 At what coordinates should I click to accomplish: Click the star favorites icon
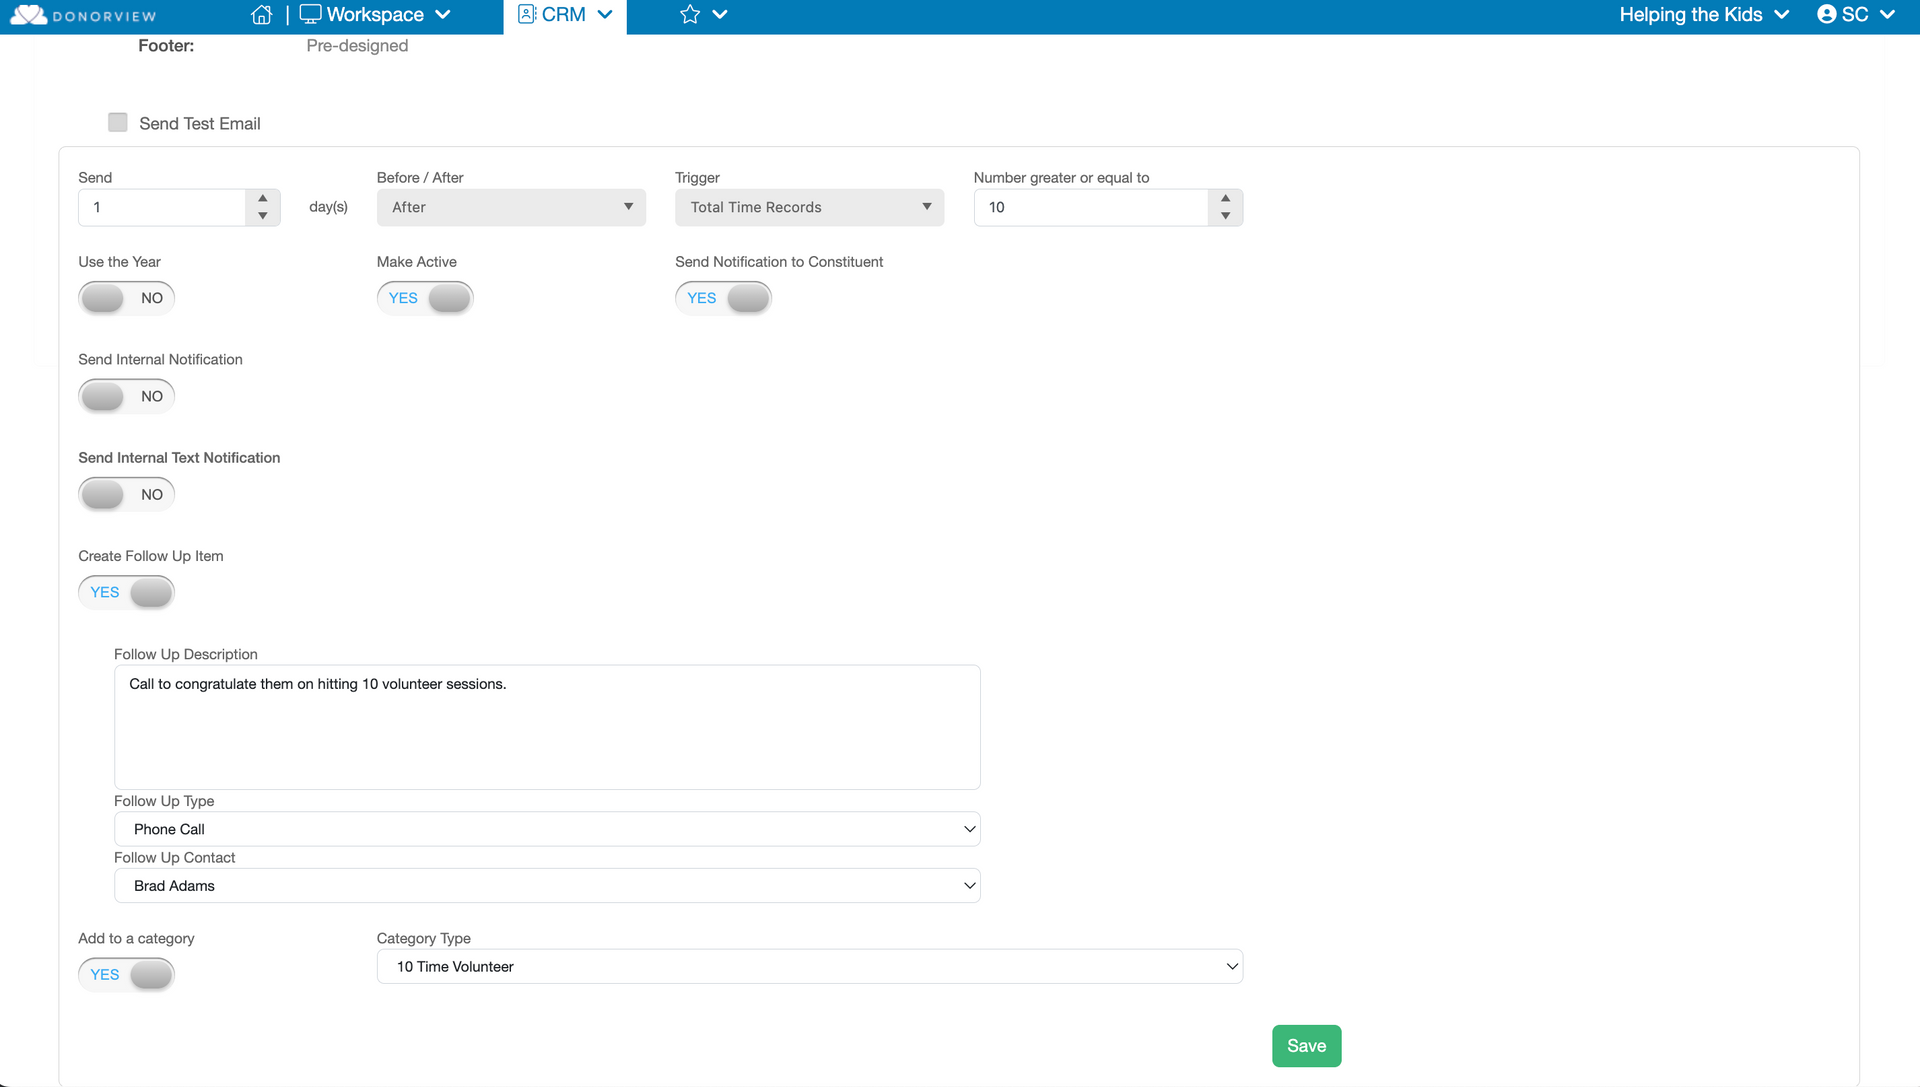point(690,15)
